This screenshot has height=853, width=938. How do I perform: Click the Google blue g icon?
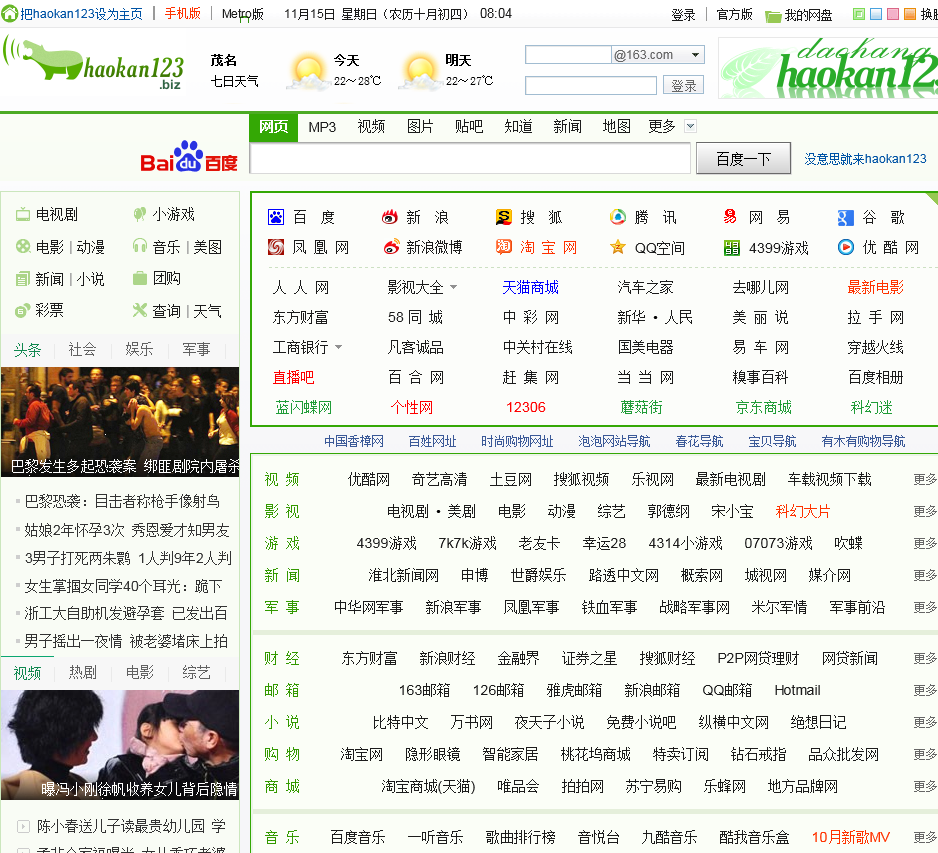tap(845, 218)
